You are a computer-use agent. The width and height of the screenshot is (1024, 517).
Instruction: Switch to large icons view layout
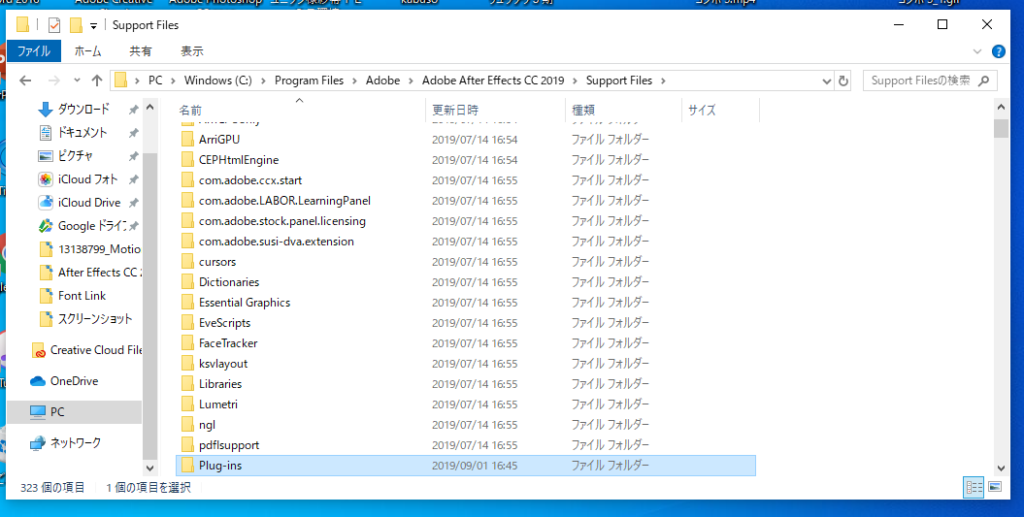click(x=994, y=487)
